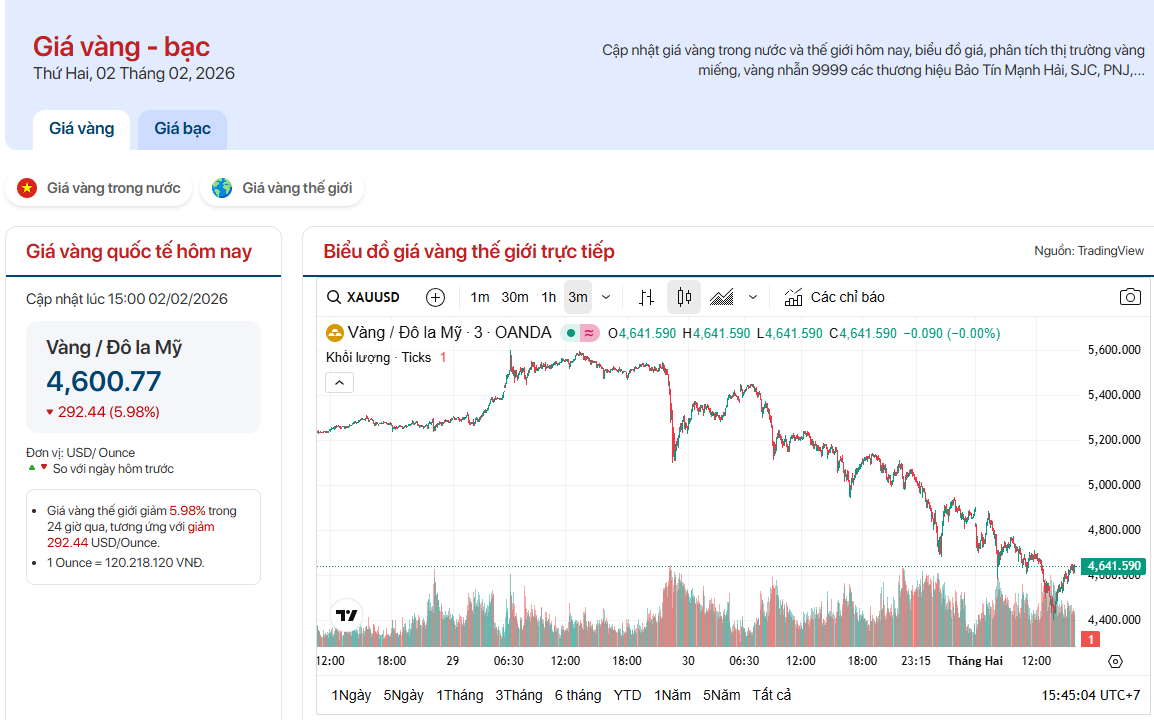Take a chart snapshot with camera icon
This screenshot has width=1154, height=720.
pyautogui.click(x=1130, y=297)
